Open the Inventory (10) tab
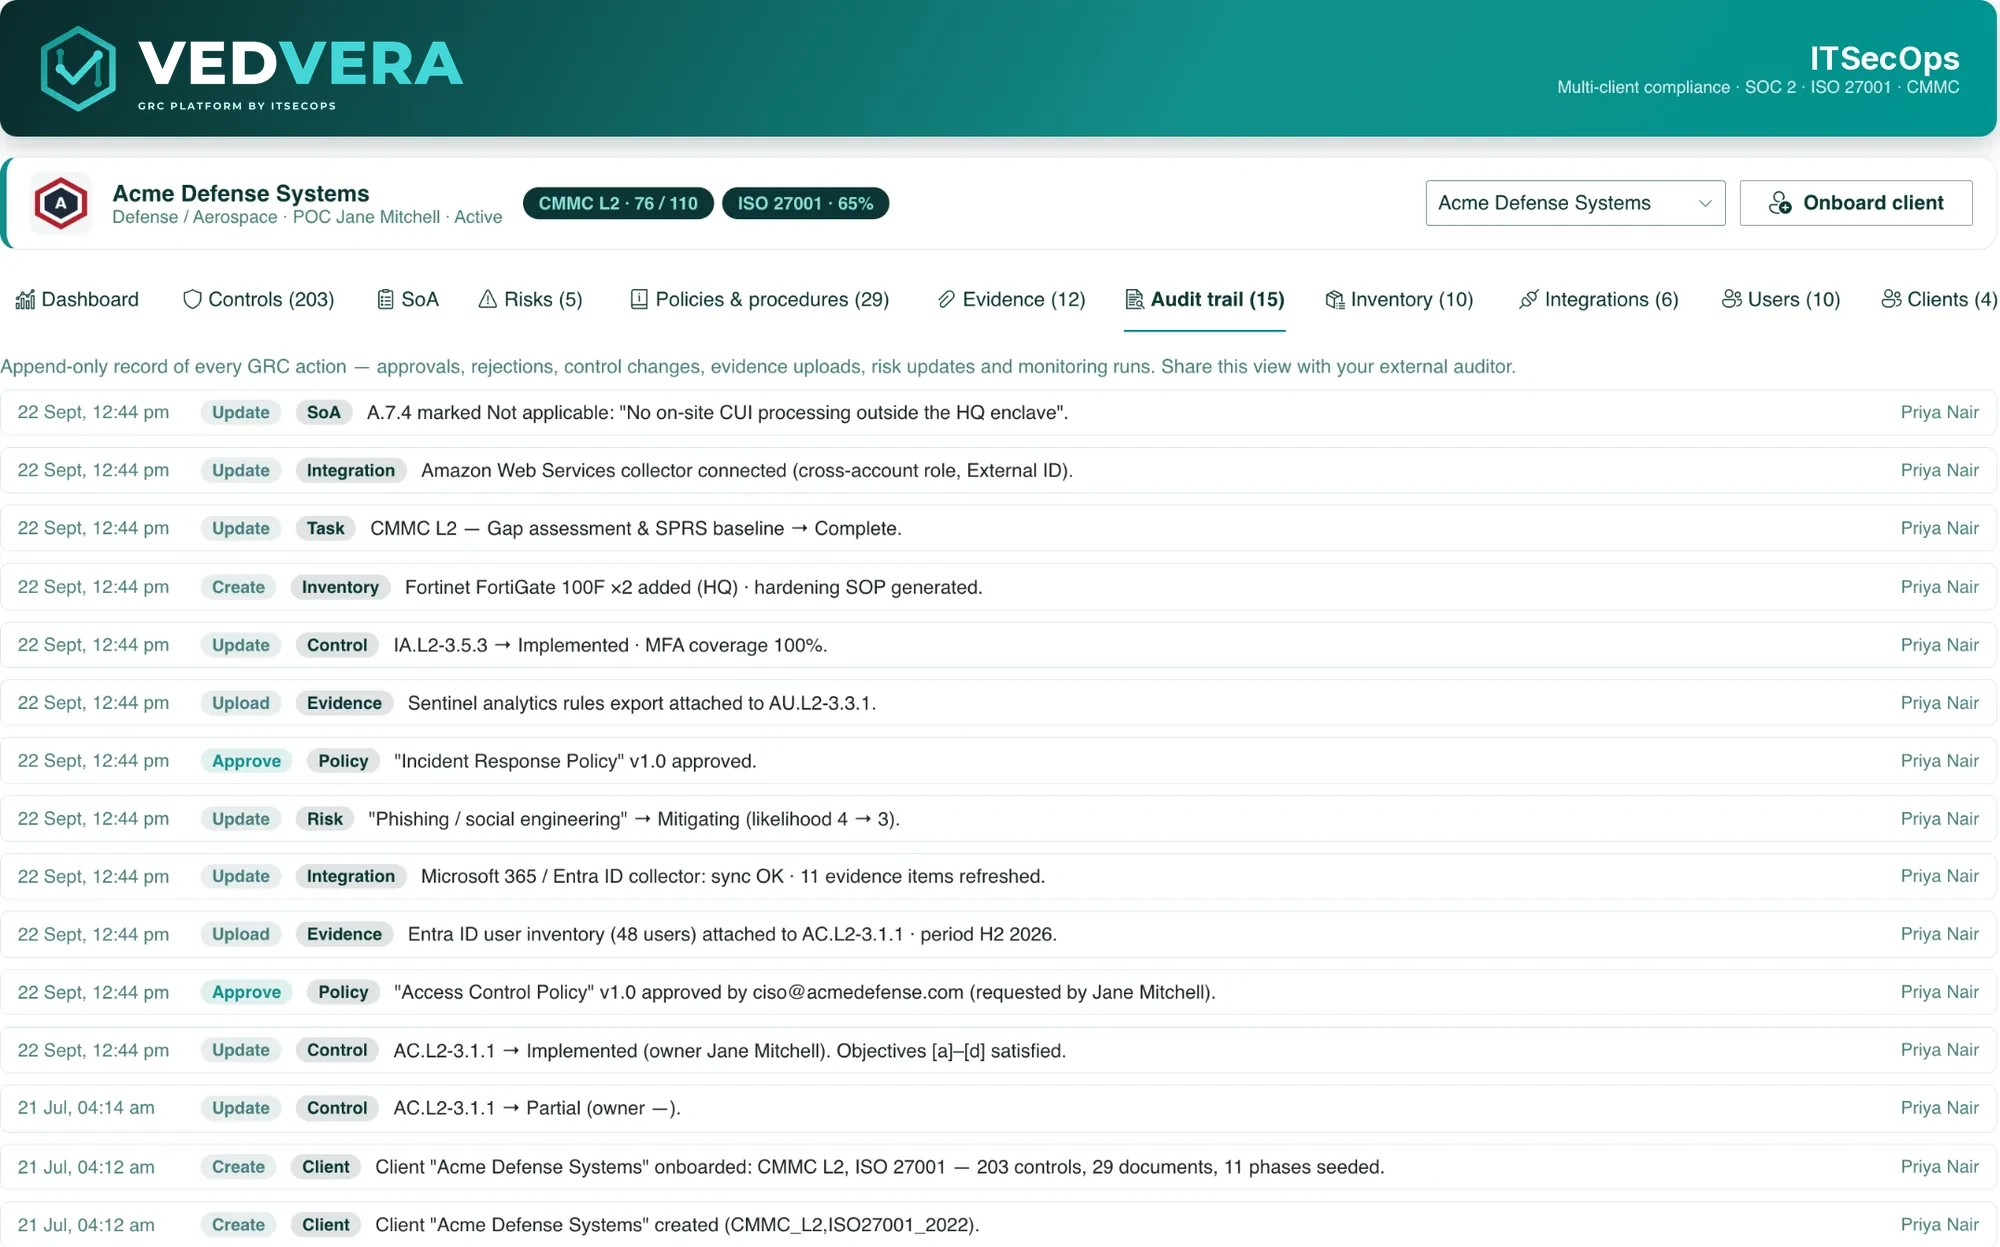The width and height of the screenshot is (2000, 1247). pos(1399,299)
